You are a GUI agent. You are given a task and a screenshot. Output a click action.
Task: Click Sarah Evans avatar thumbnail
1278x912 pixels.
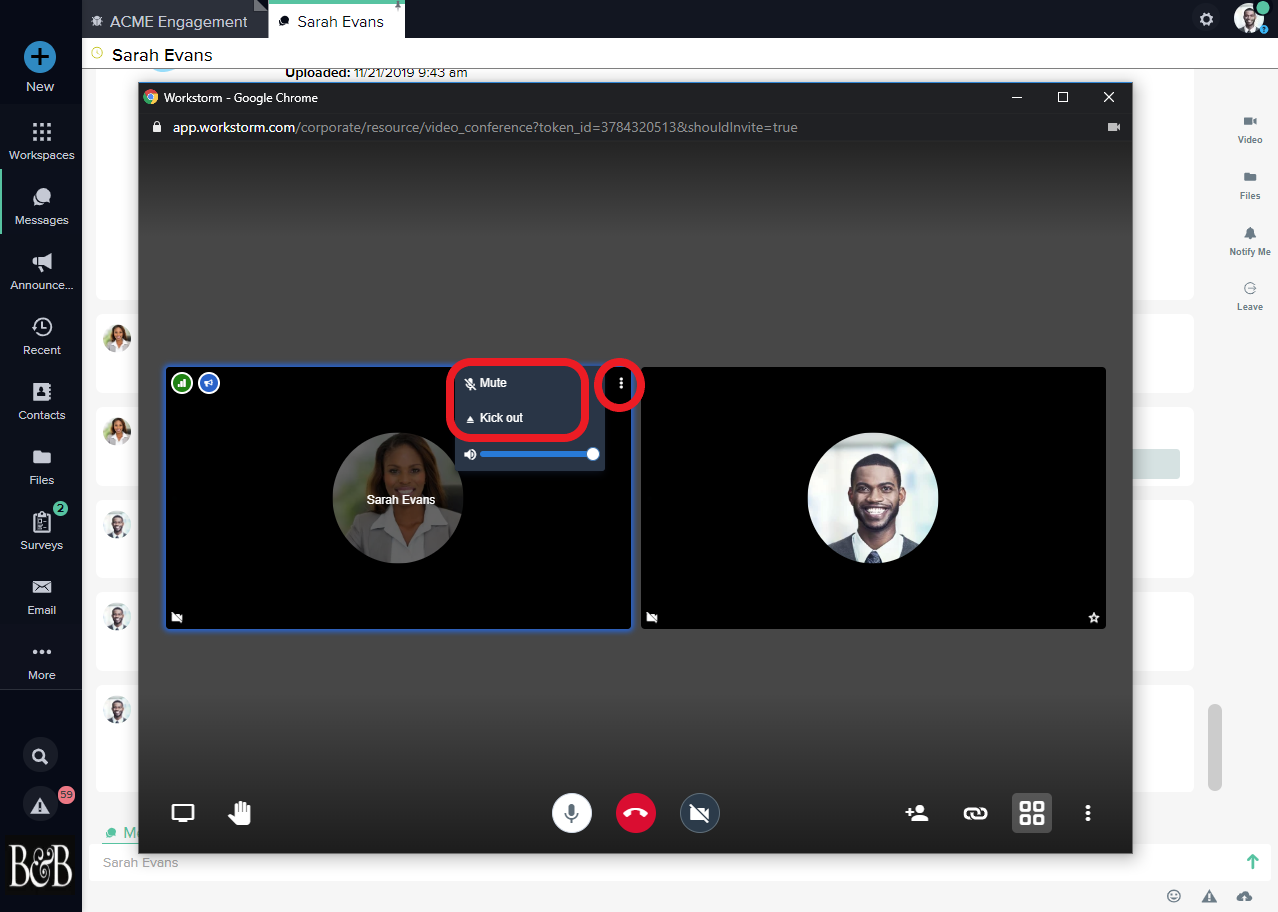point(398,498)
